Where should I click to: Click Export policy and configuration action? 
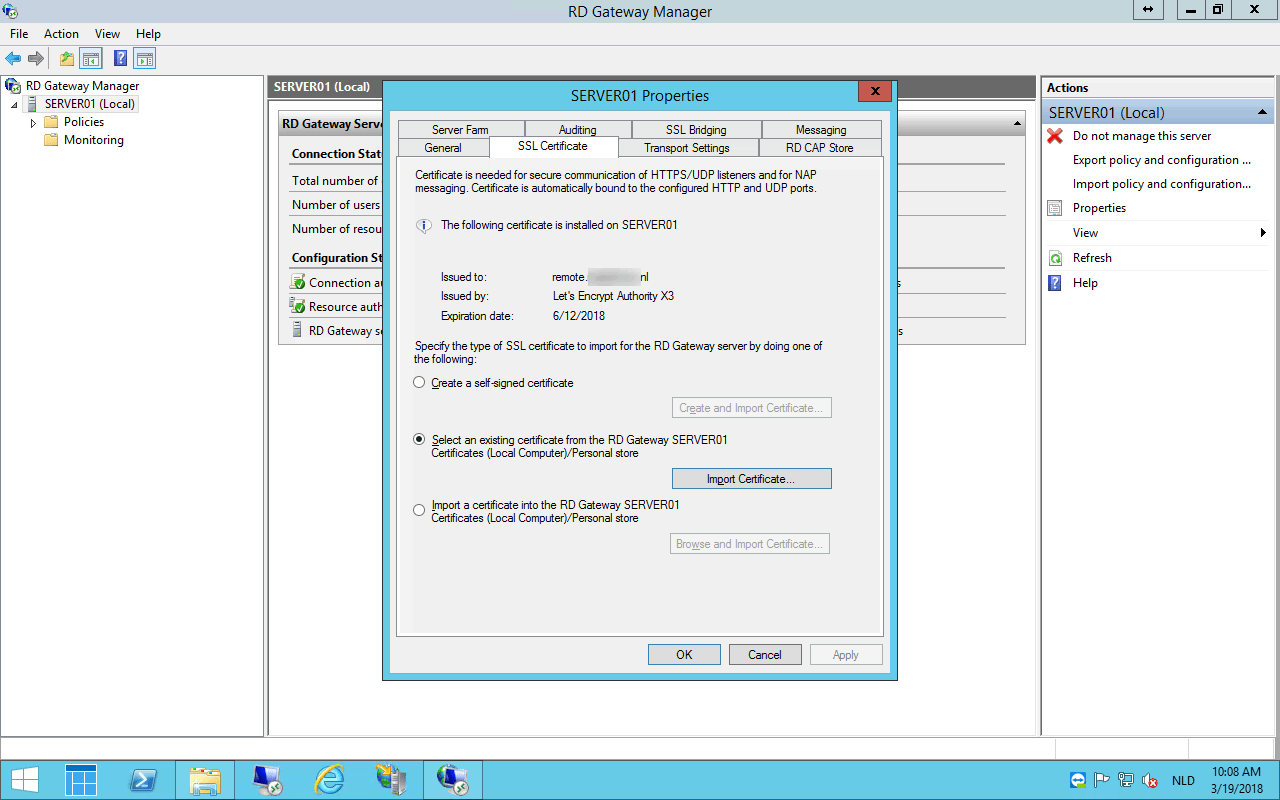click(1162, 160)
